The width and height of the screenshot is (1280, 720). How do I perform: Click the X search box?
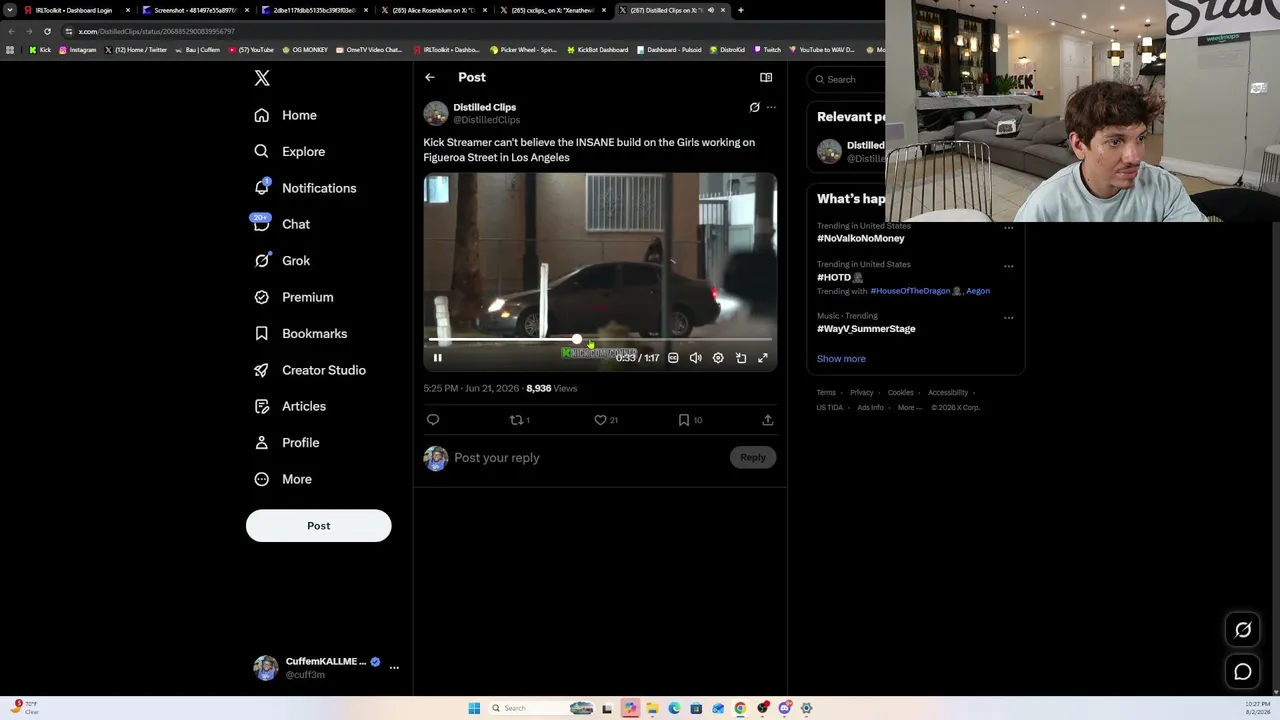(848, 79)
